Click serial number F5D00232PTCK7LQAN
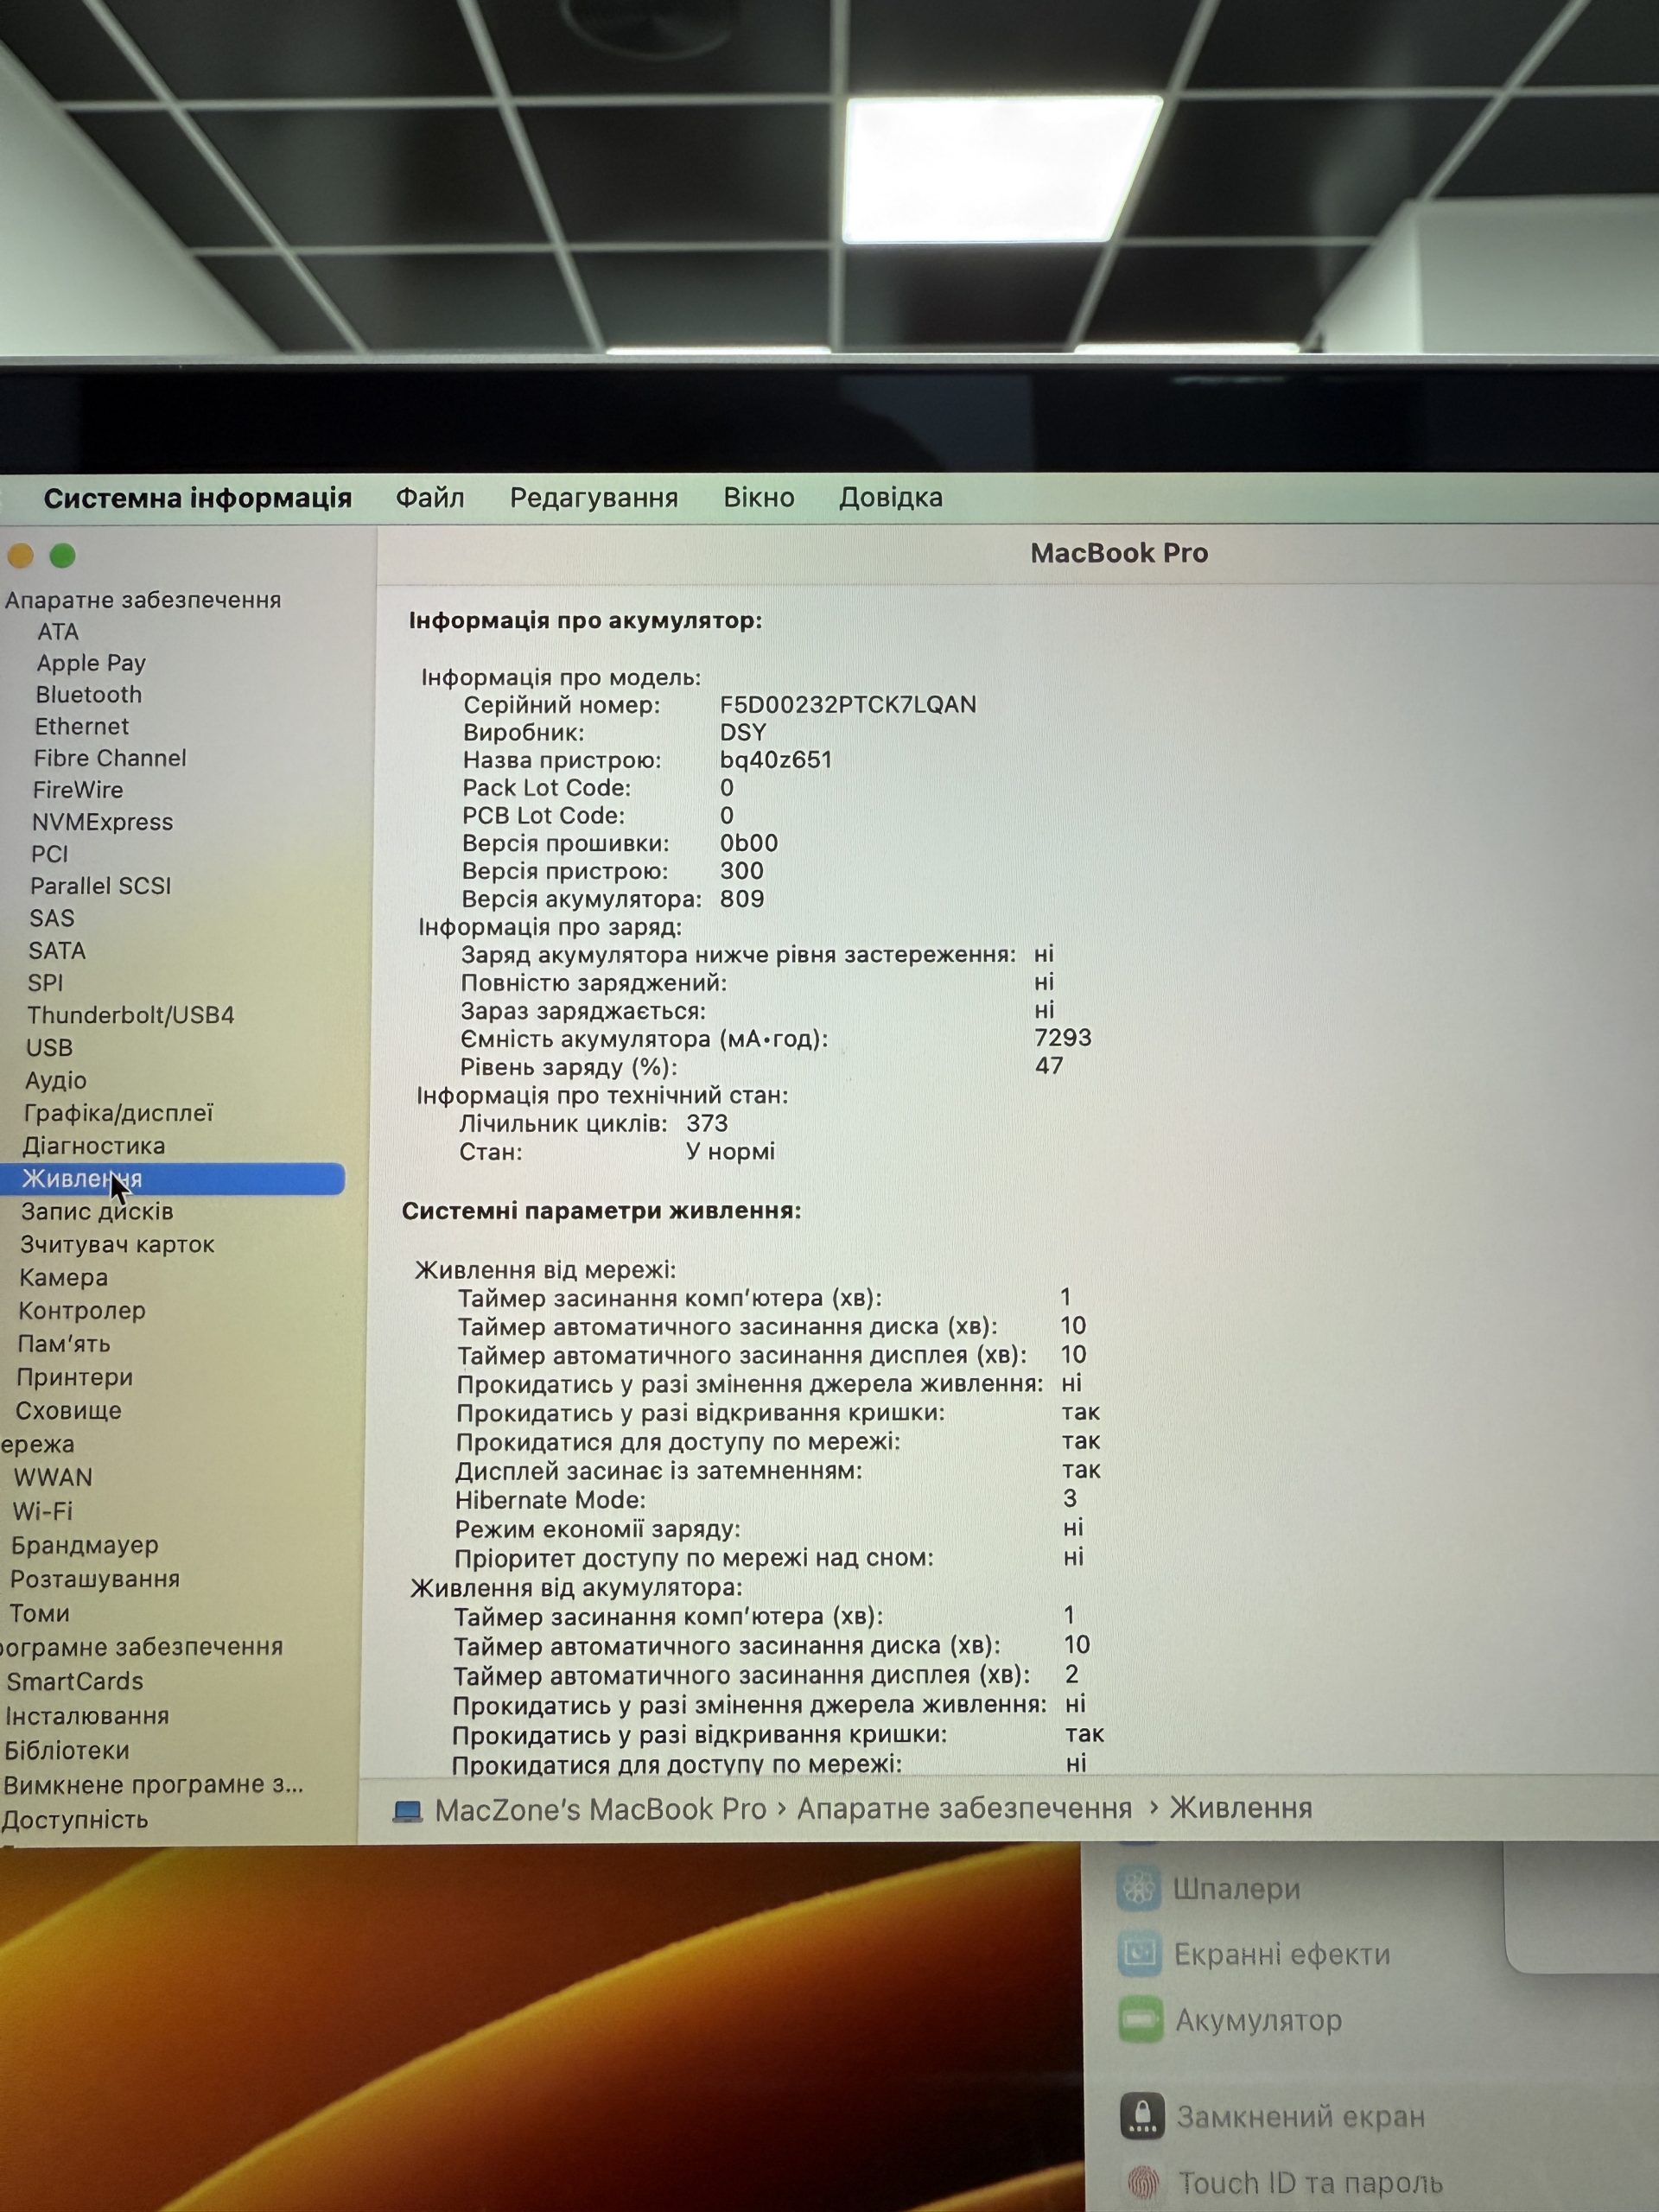 [848, 704]
